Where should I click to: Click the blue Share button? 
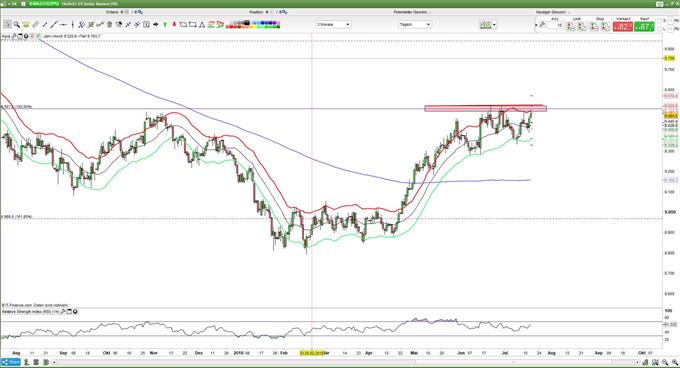point(10,362)
